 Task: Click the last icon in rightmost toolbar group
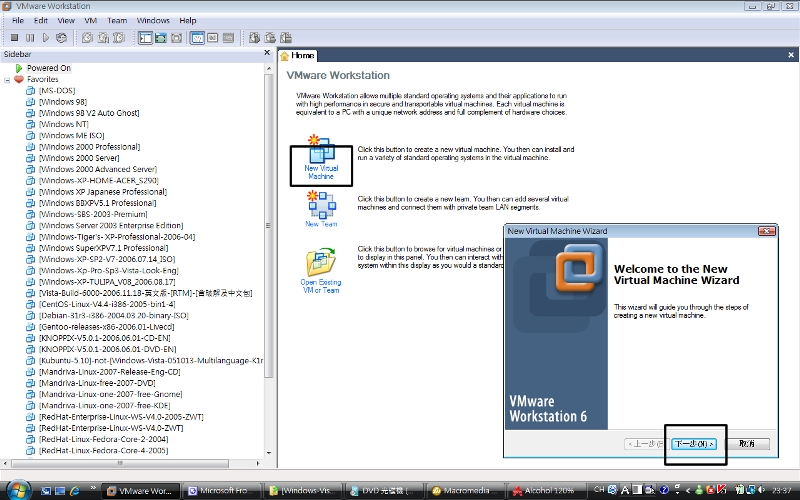click(286, 38)
